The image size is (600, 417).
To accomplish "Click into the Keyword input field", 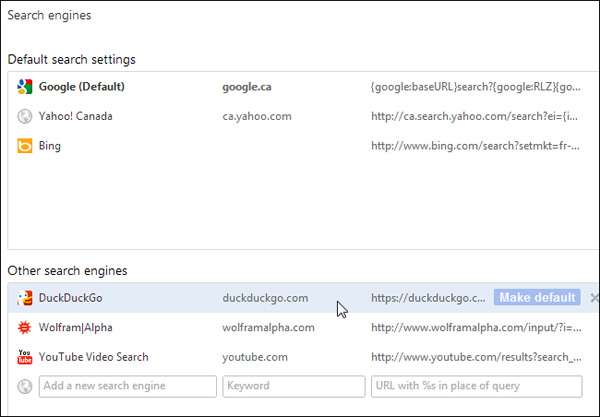I will click(x=294, y=386).
